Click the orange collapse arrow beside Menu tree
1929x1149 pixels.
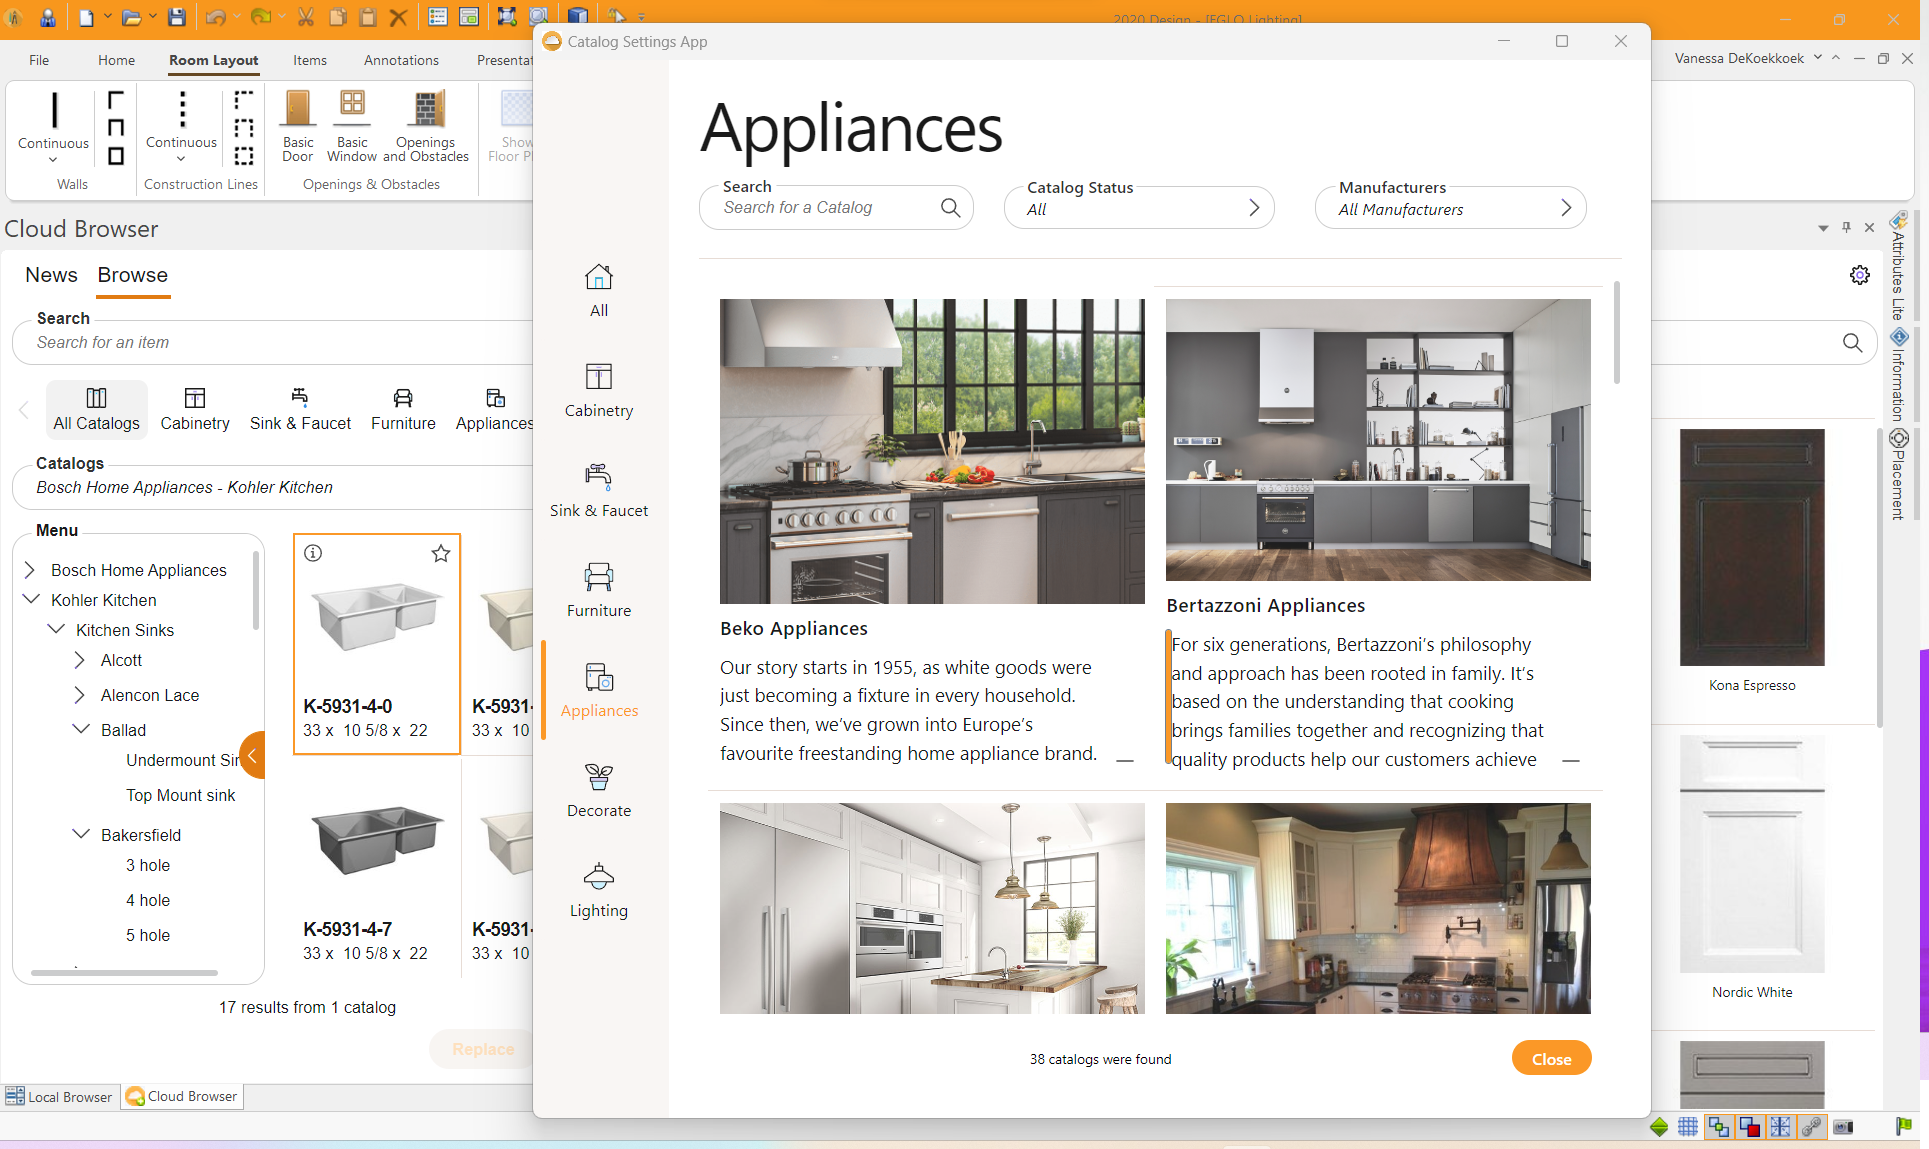coord(253,755)
